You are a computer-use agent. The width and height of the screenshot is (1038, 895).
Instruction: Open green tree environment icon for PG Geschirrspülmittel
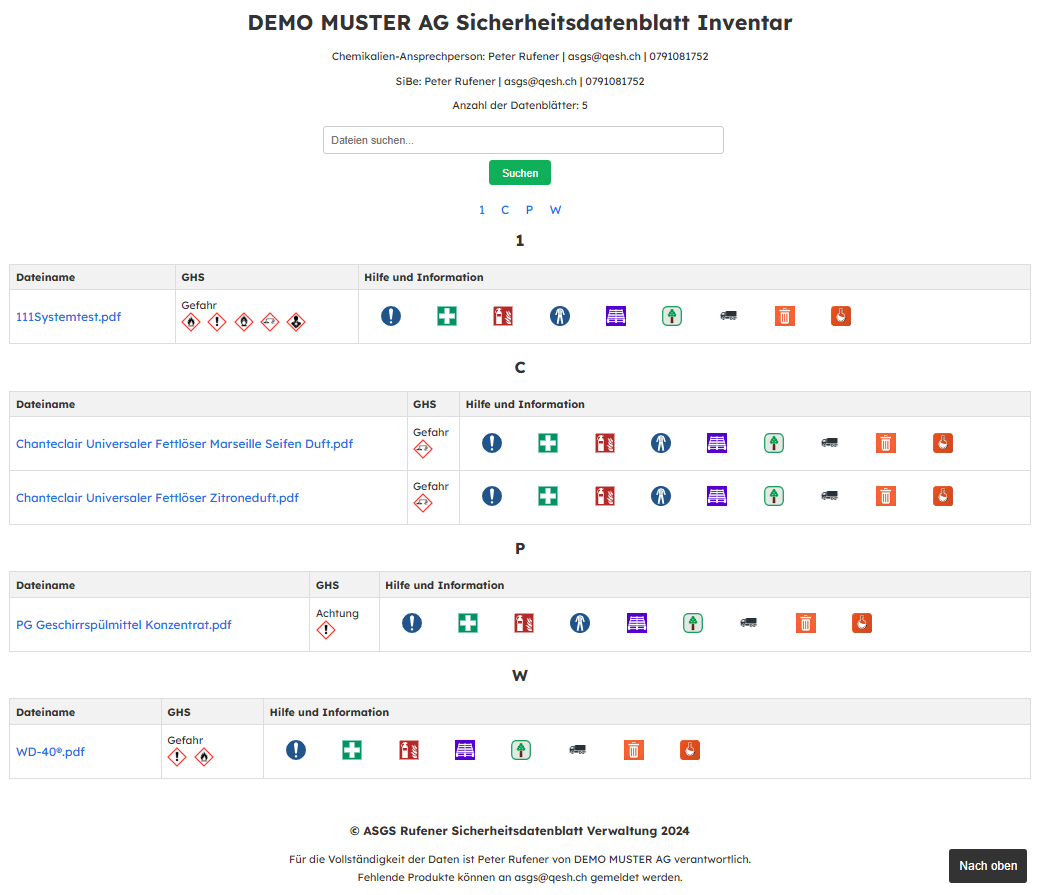point(693,623)
